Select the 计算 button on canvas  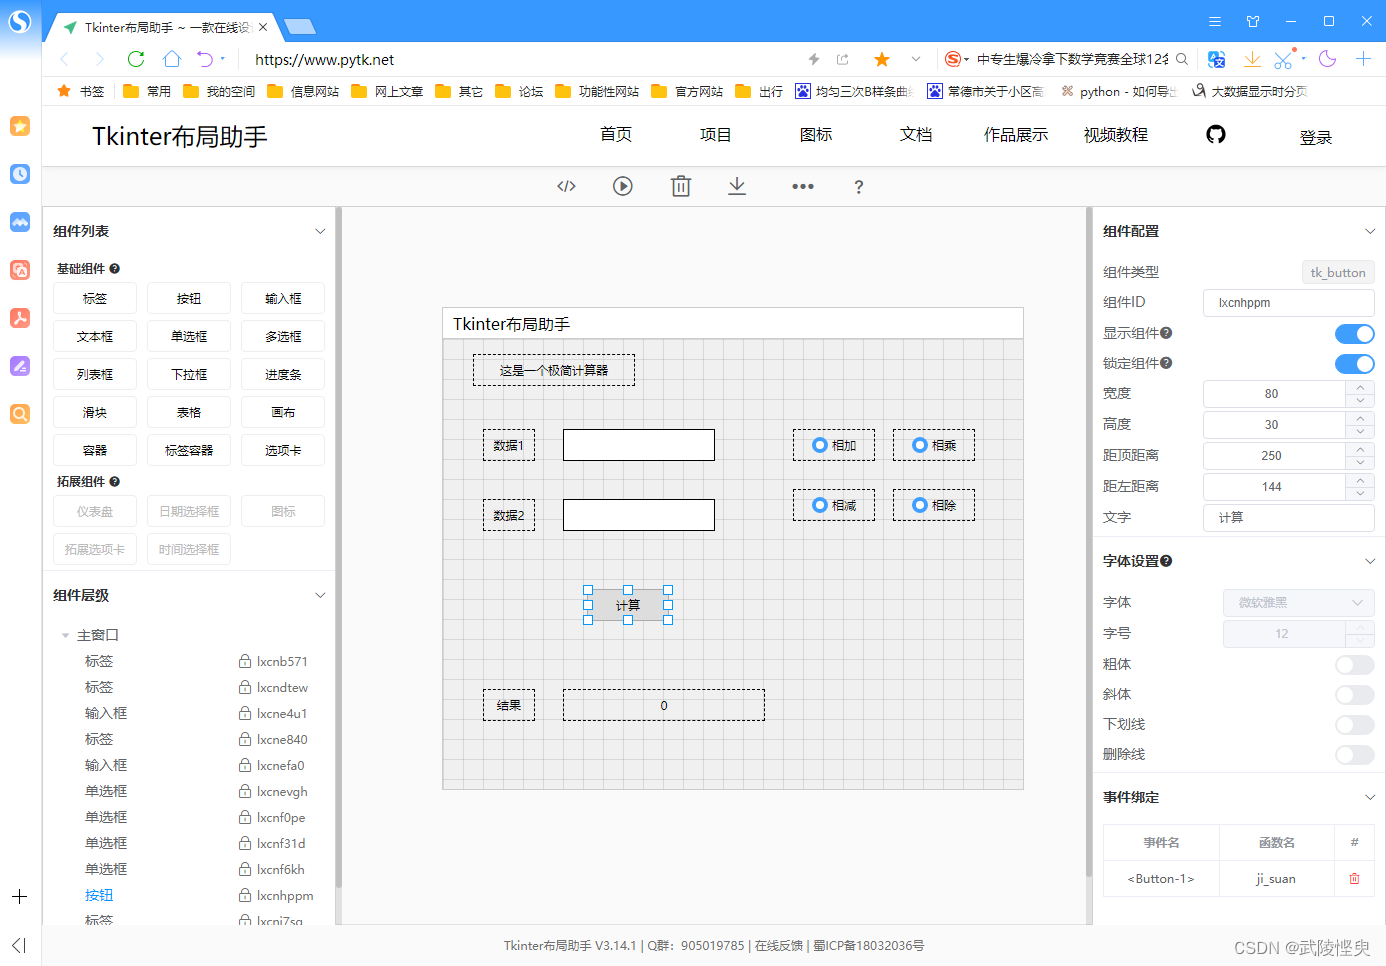(x=628, y=605)
